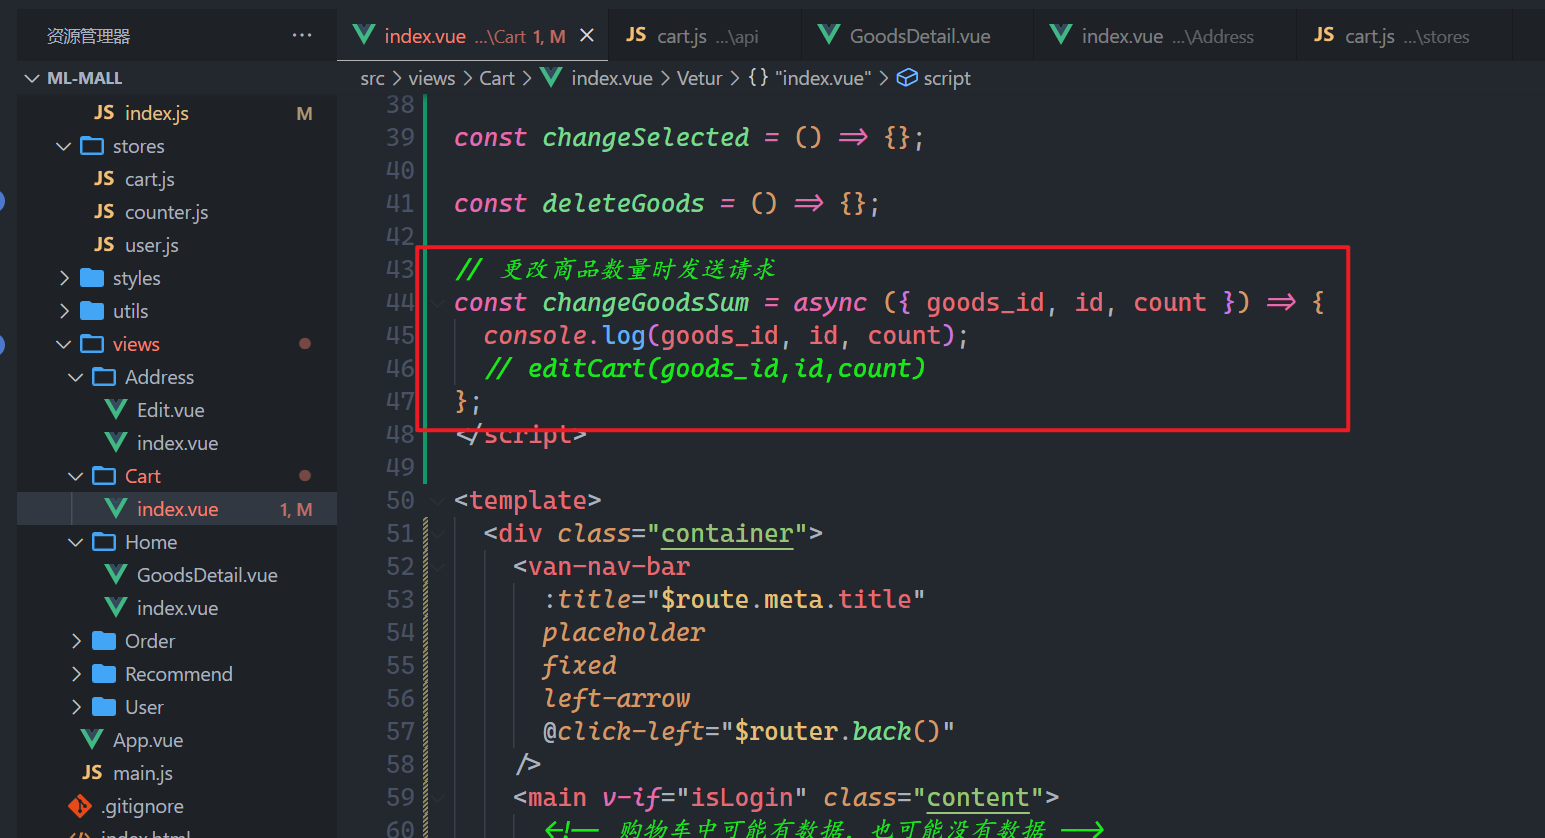Viewport: 1545px width, 838px height.
Task: Click Vue icon on GoodsDetail.vue tab
Action: [x=829, y=35]
